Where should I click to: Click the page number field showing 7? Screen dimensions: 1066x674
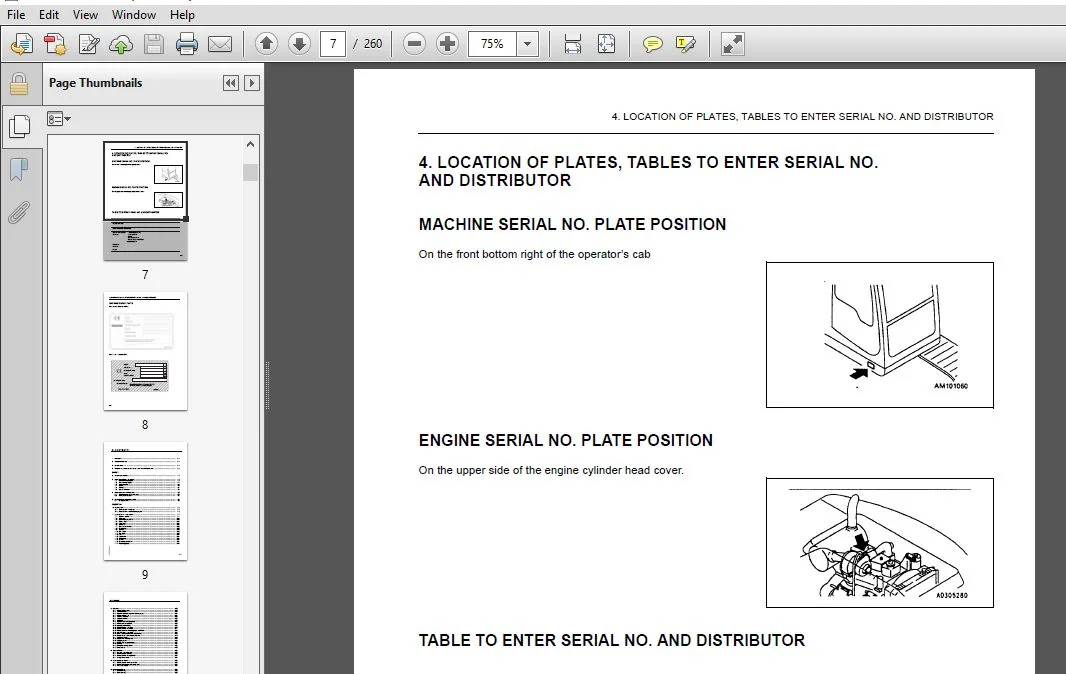pyautogui.click(x=332, y=44)
